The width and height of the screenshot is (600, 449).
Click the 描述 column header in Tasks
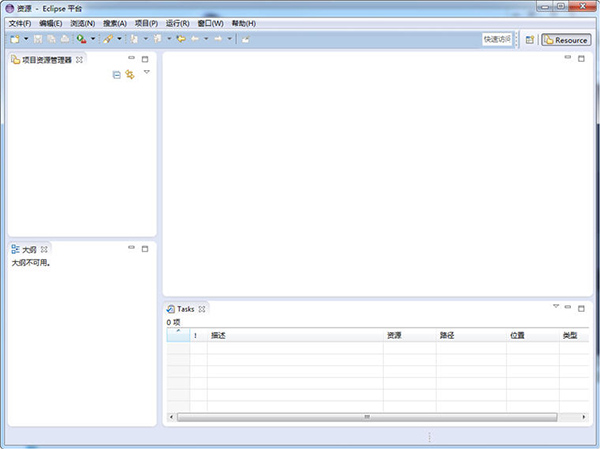click(x=218, y=335)
